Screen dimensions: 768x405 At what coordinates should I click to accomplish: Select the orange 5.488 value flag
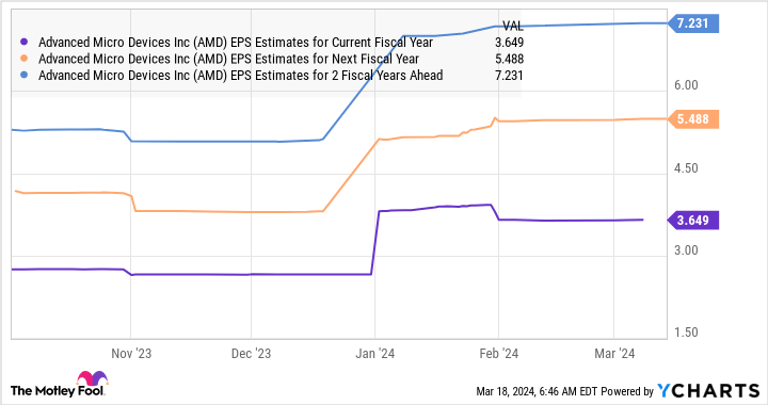[x=696, y=119]
